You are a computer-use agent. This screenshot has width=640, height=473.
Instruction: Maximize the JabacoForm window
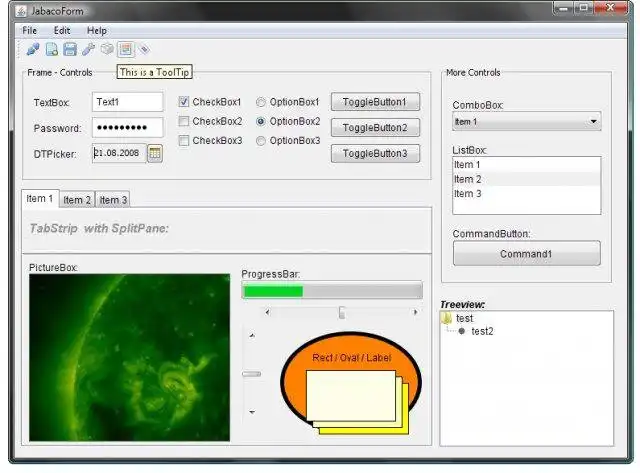[x=584, y=8]
